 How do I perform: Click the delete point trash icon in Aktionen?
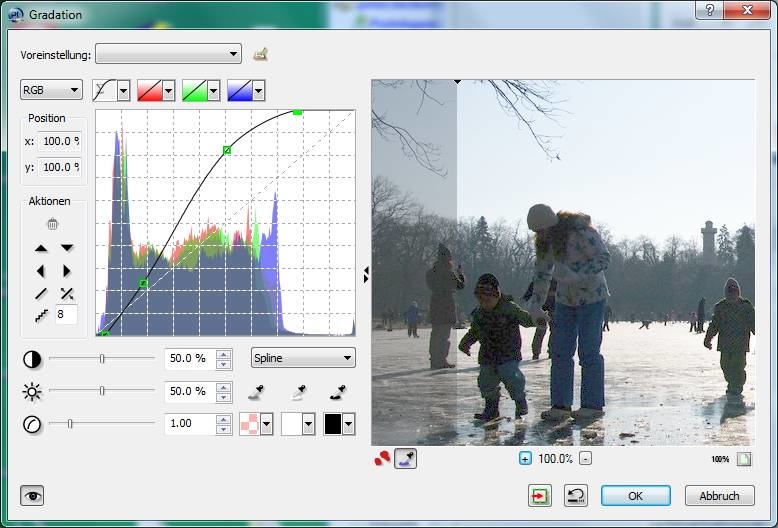53,224
